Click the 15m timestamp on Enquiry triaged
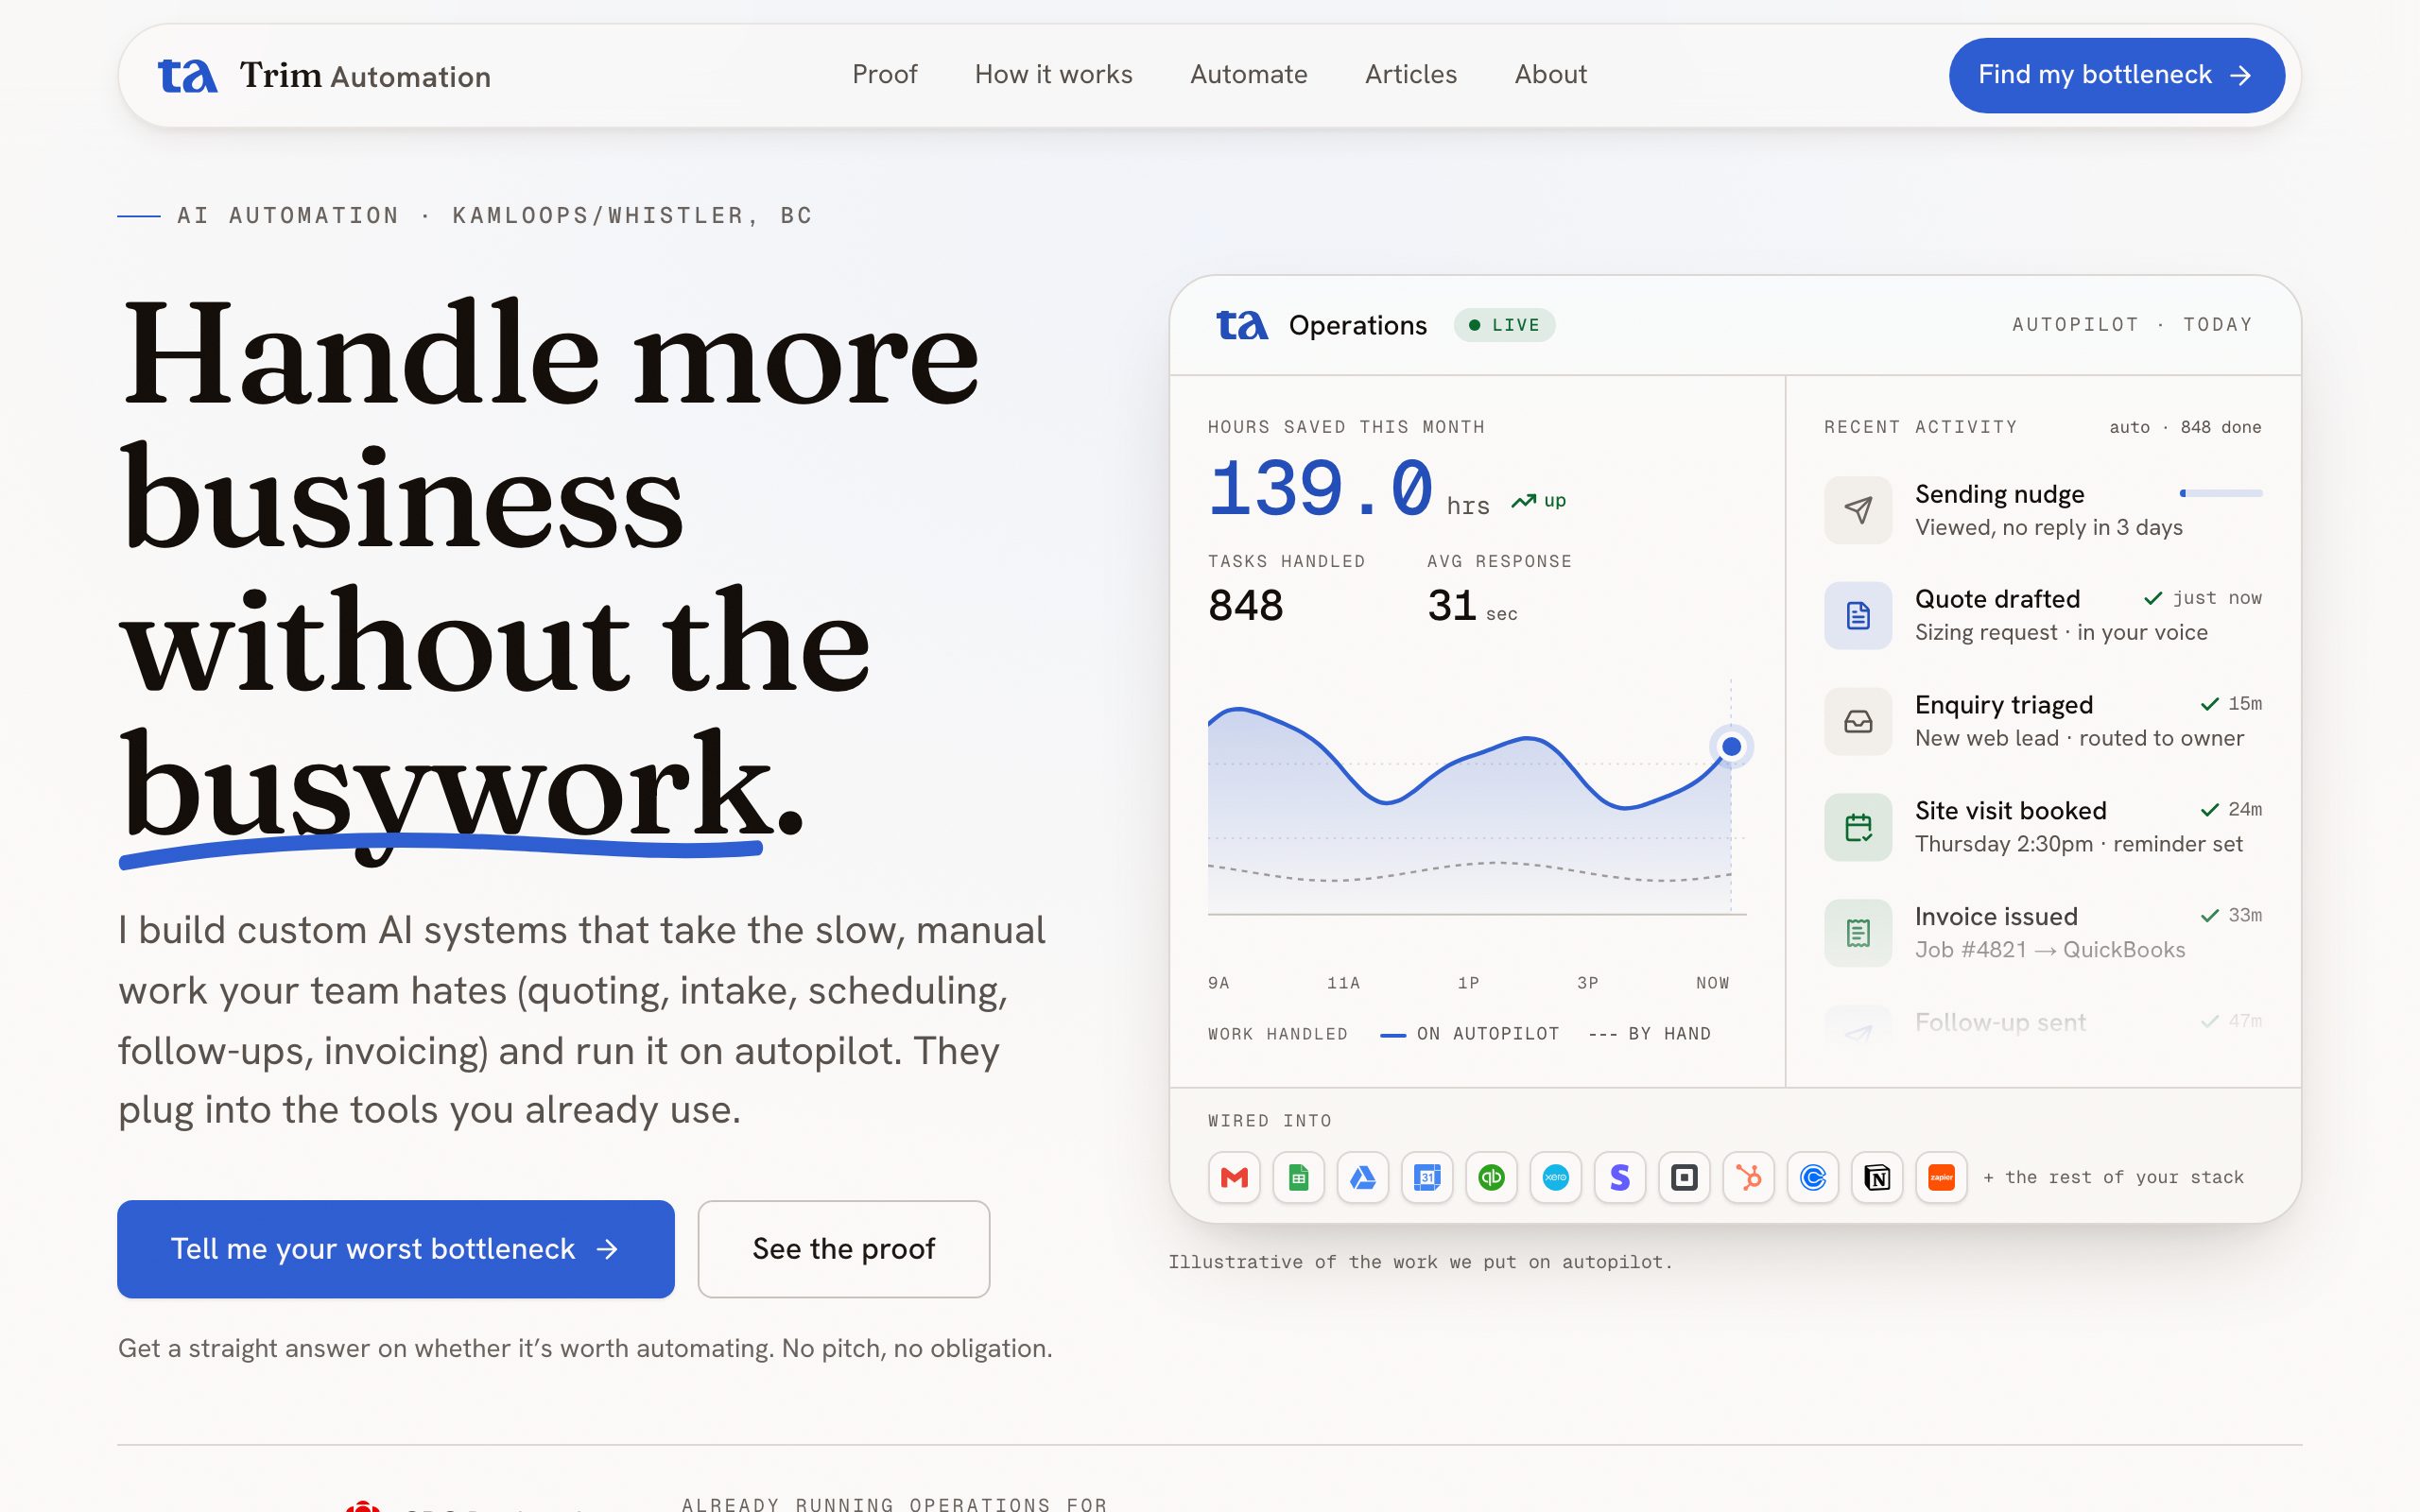This screenshot has width=2420, height=1512. [x=2244, y=704]
